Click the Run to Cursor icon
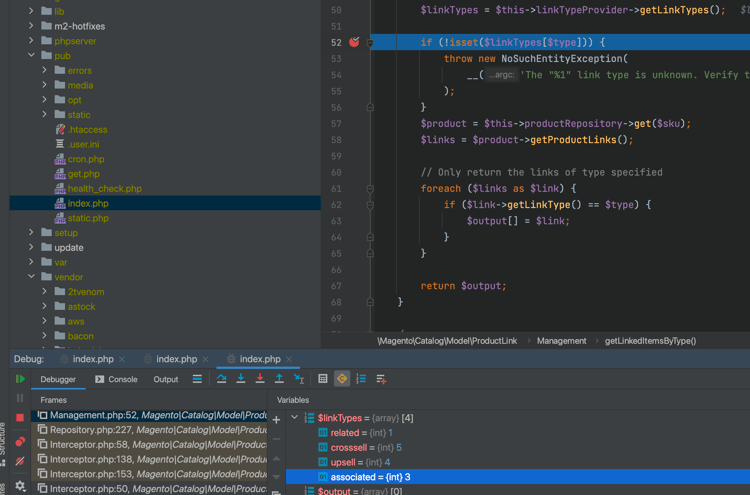Viewport: 750px width, 495px height. click(x=298, y=379)
